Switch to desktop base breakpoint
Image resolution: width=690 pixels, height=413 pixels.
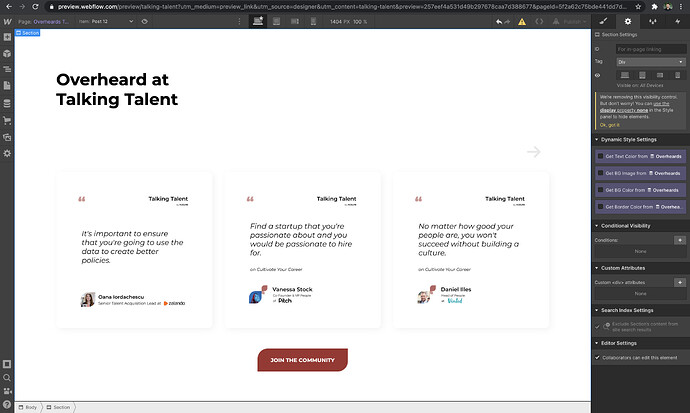coord(258,21)
